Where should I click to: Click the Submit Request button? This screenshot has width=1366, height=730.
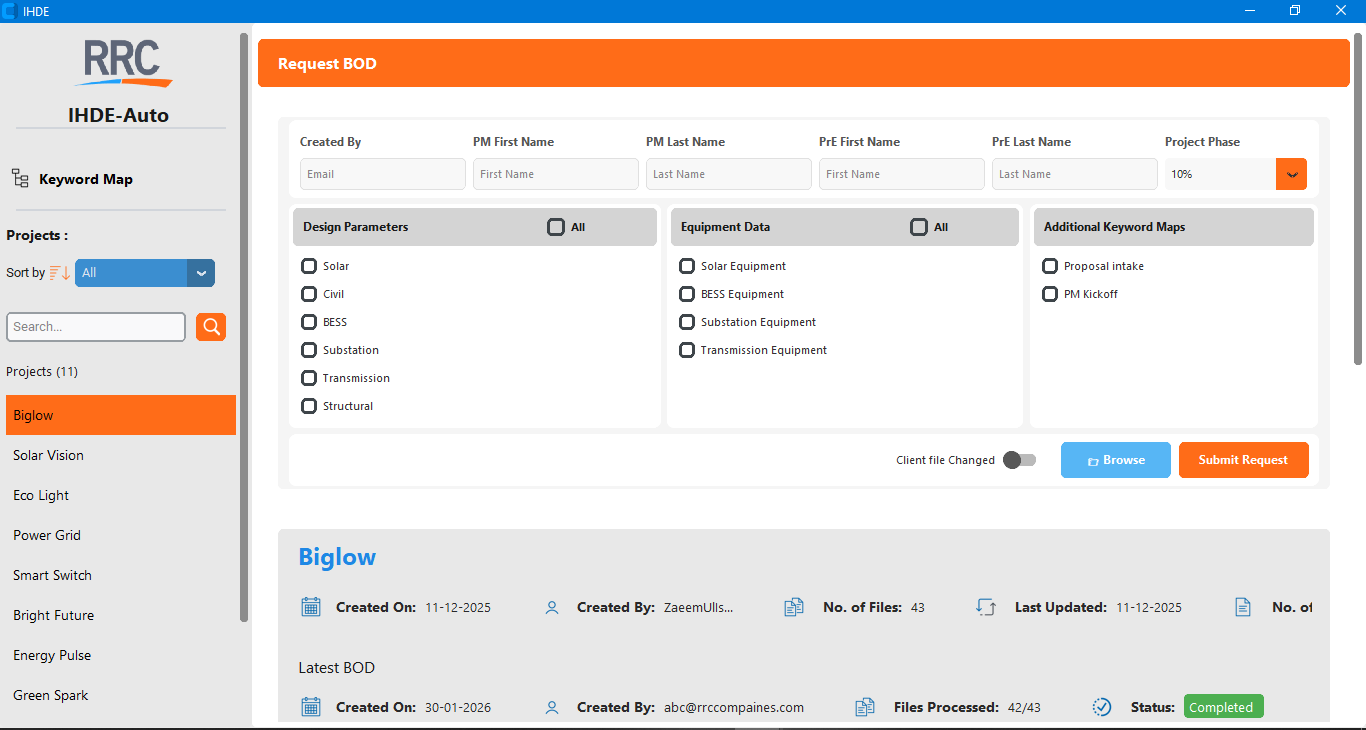tap(1244, 460)
